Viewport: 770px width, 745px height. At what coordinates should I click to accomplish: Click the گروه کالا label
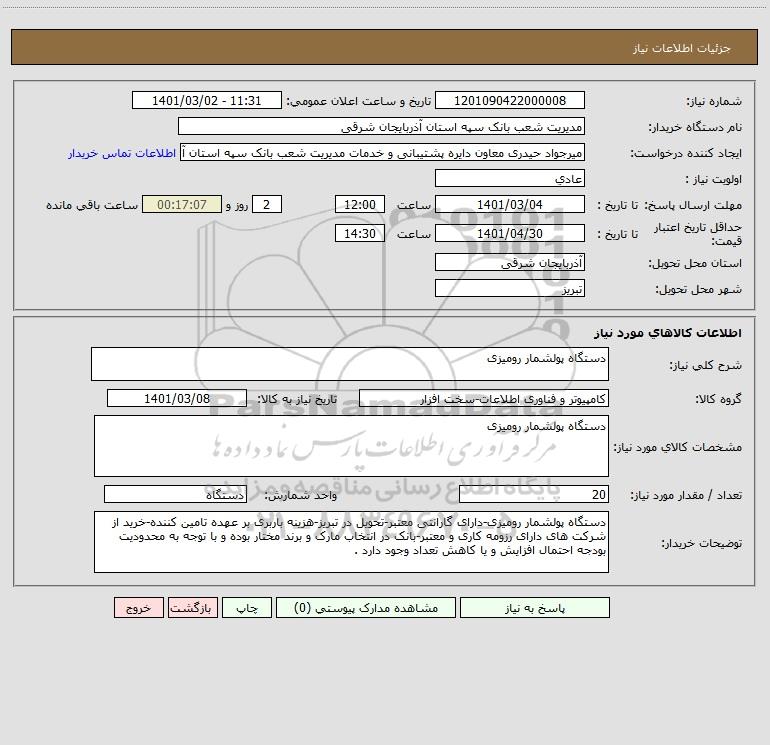point(718,399)
